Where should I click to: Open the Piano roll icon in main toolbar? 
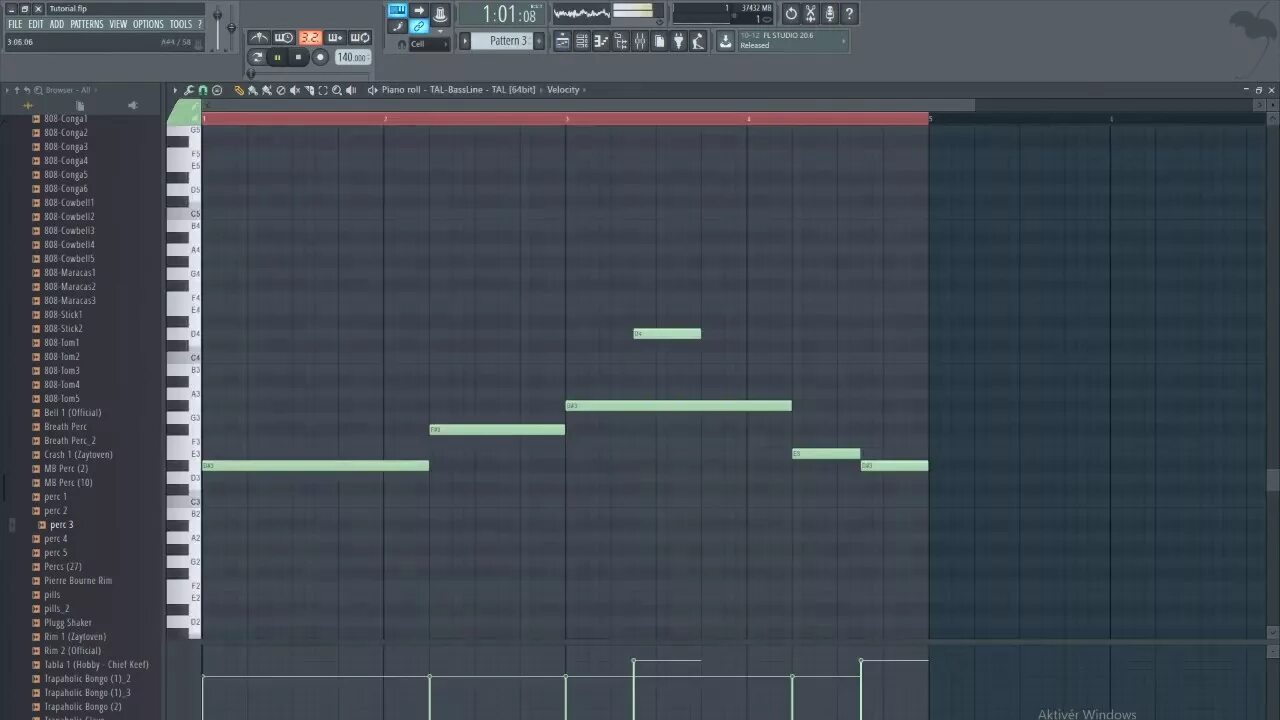[601, 41]
